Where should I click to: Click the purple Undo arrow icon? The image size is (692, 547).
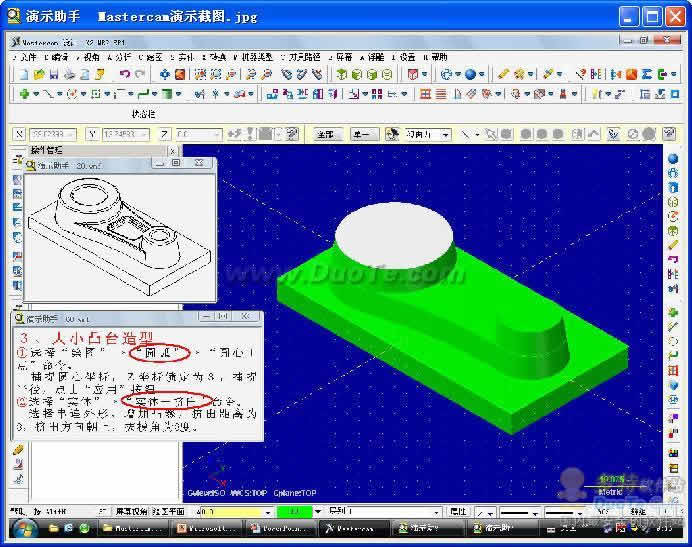[x=125, y=74]
